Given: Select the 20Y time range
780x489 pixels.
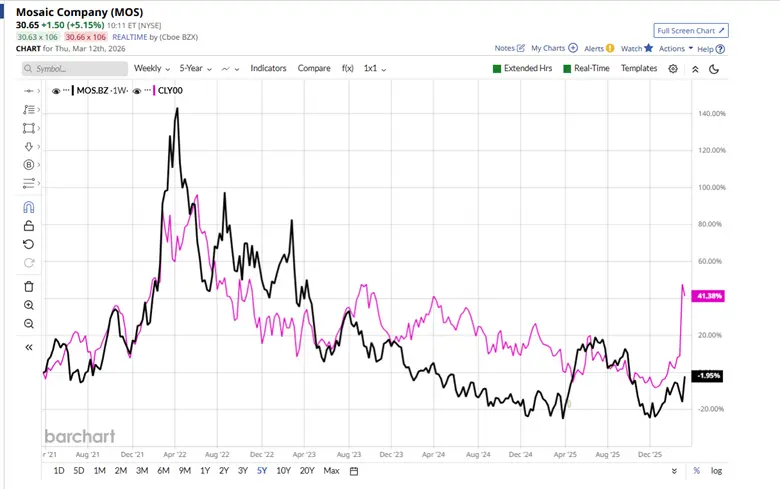Looking at the screenshot, I should 307,471.
